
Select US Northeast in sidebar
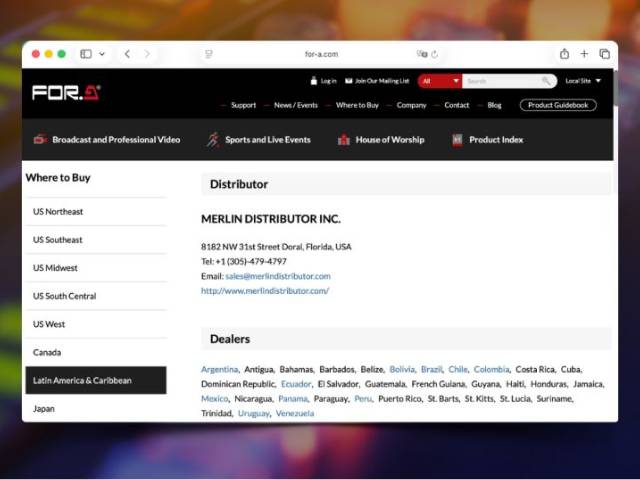pyautogui.click(x=96, y=211)
